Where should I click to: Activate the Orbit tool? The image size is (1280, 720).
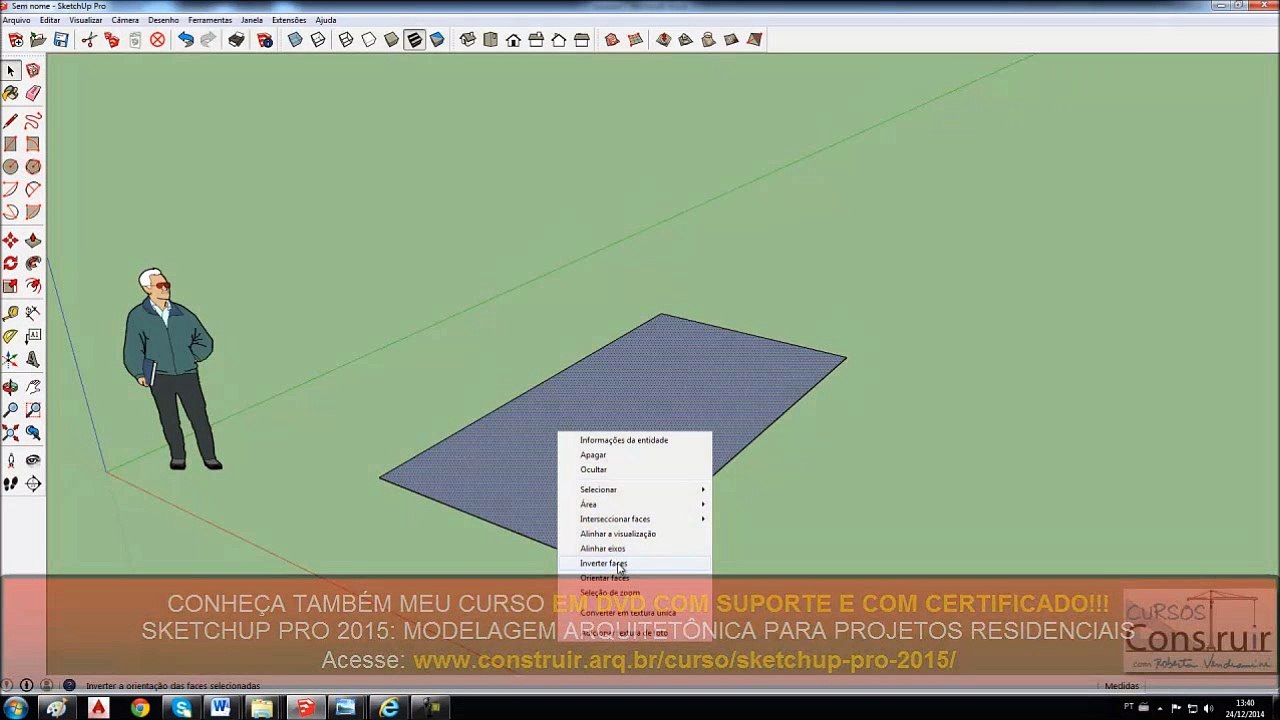11,386
